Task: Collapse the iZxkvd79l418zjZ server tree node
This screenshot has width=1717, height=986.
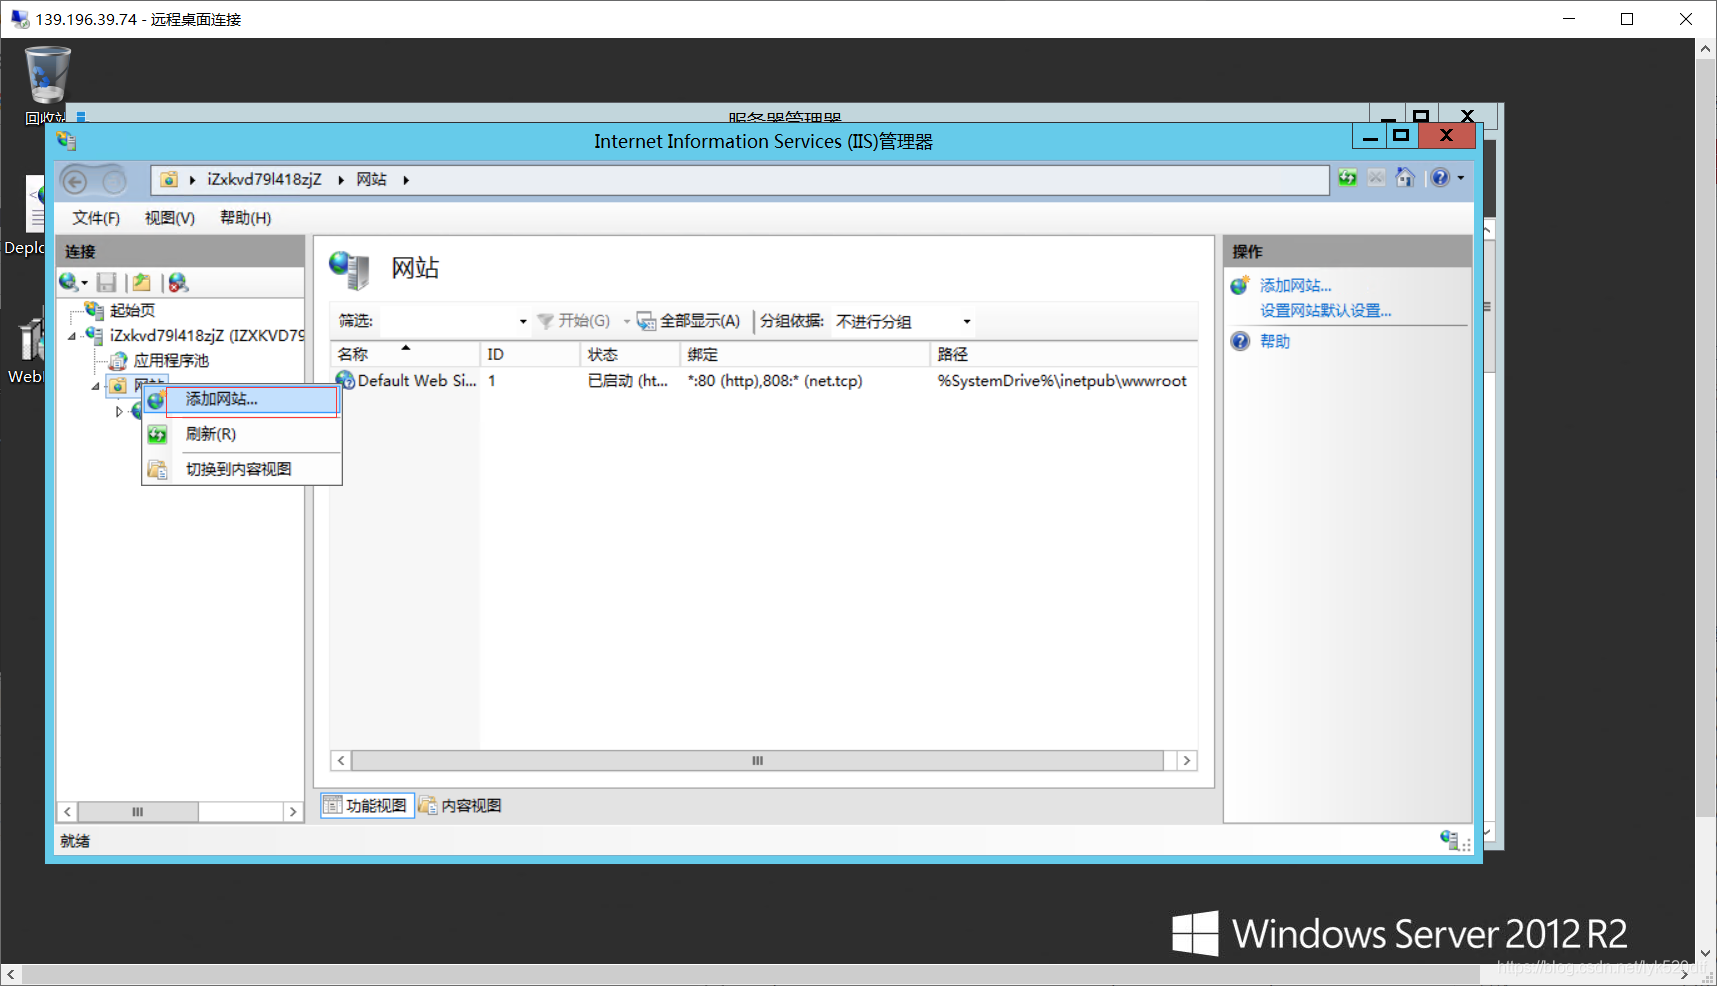Action: click(70, 336)
